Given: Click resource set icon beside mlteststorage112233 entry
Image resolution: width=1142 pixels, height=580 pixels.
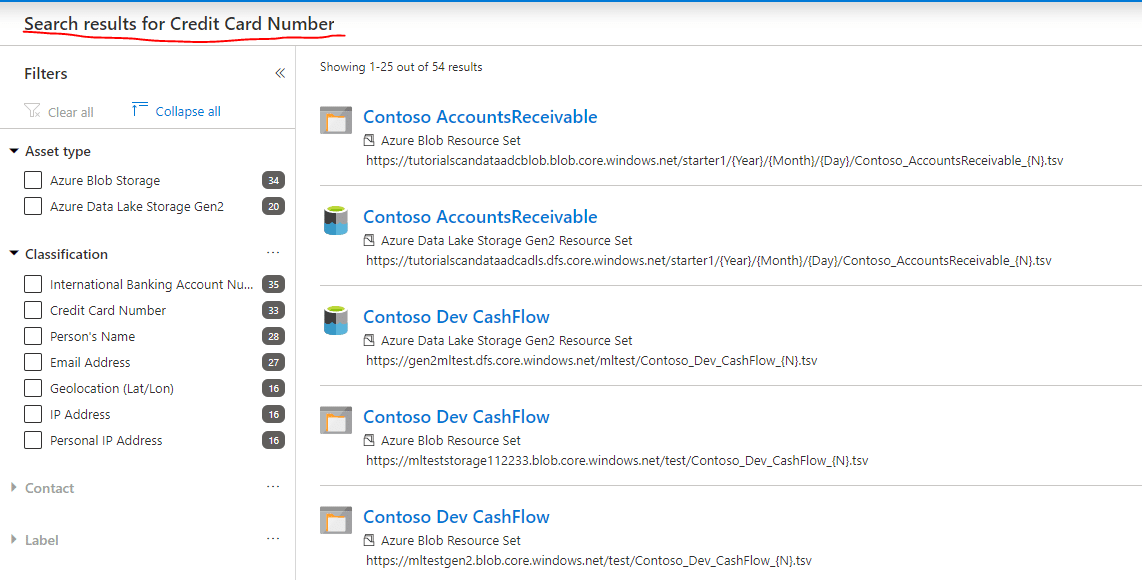Looking at the screenshot, I should click(369, 440).
